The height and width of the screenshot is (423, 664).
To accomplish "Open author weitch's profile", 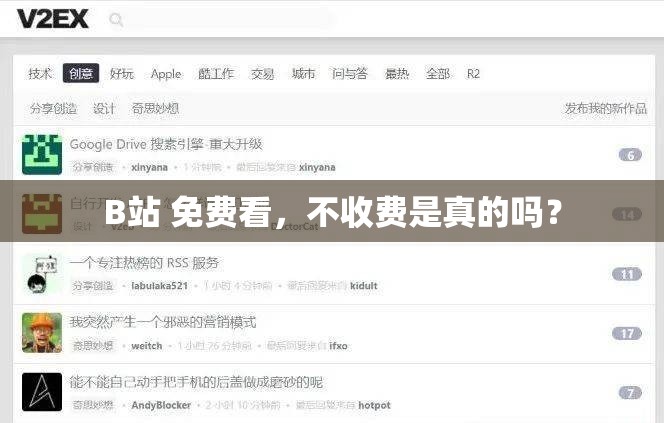I will tap(147, 346).
